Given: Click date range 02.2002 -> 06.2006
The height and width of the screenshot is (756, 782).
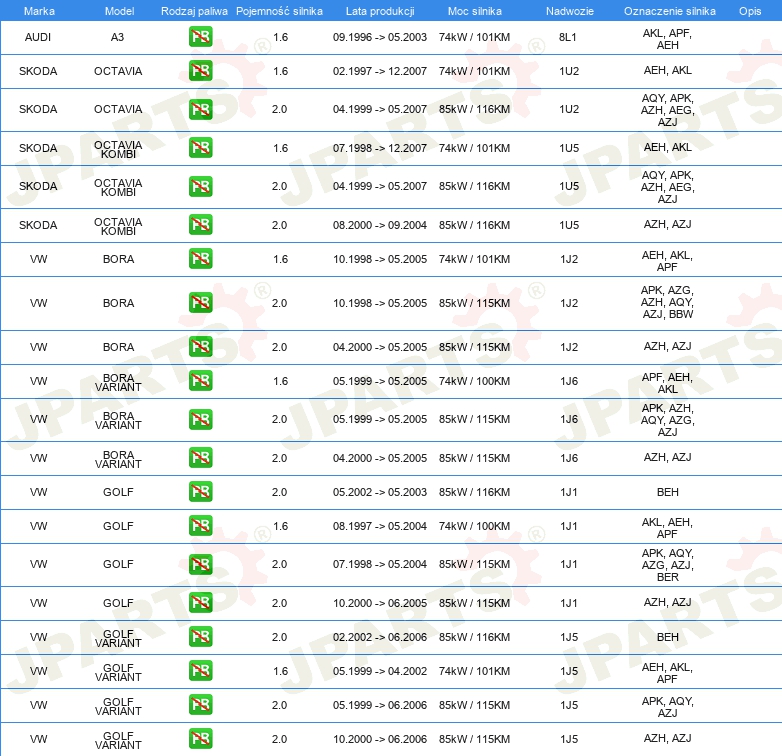Looking at the screenshot, I should 380,637.
